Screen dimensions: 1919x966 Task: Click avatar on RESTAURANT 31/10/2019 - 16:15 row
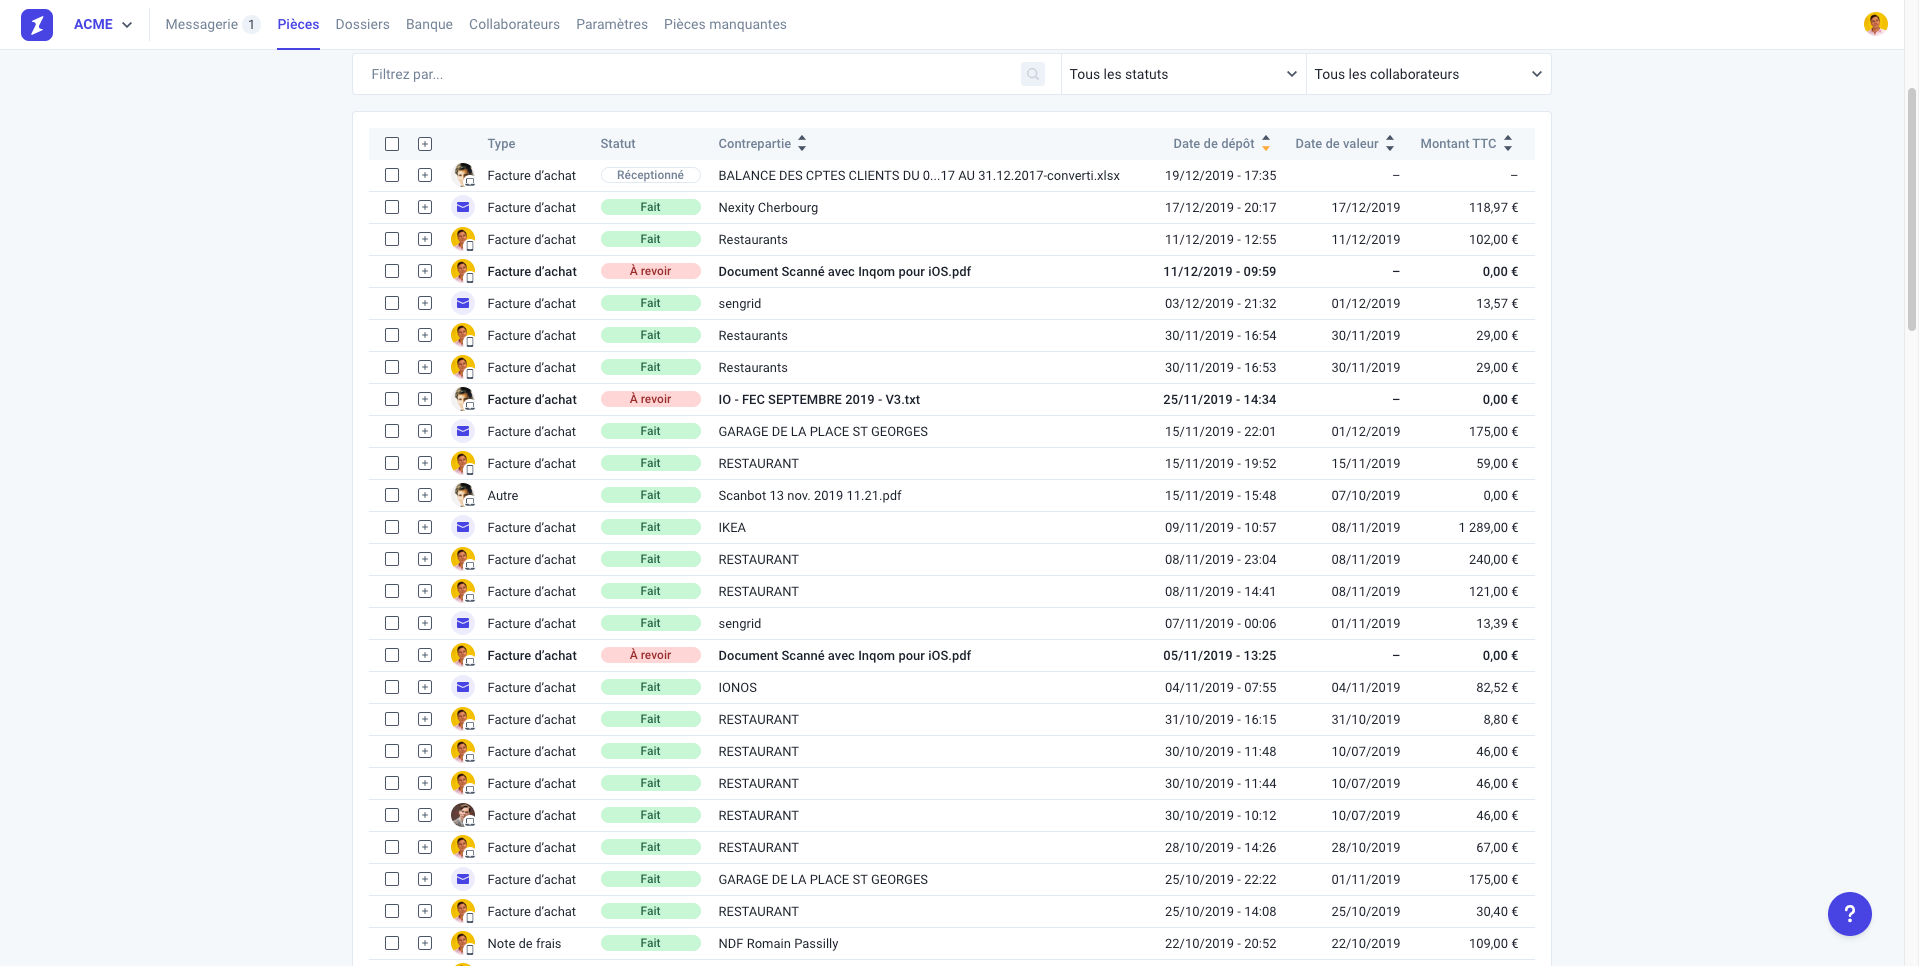point(463,719)
